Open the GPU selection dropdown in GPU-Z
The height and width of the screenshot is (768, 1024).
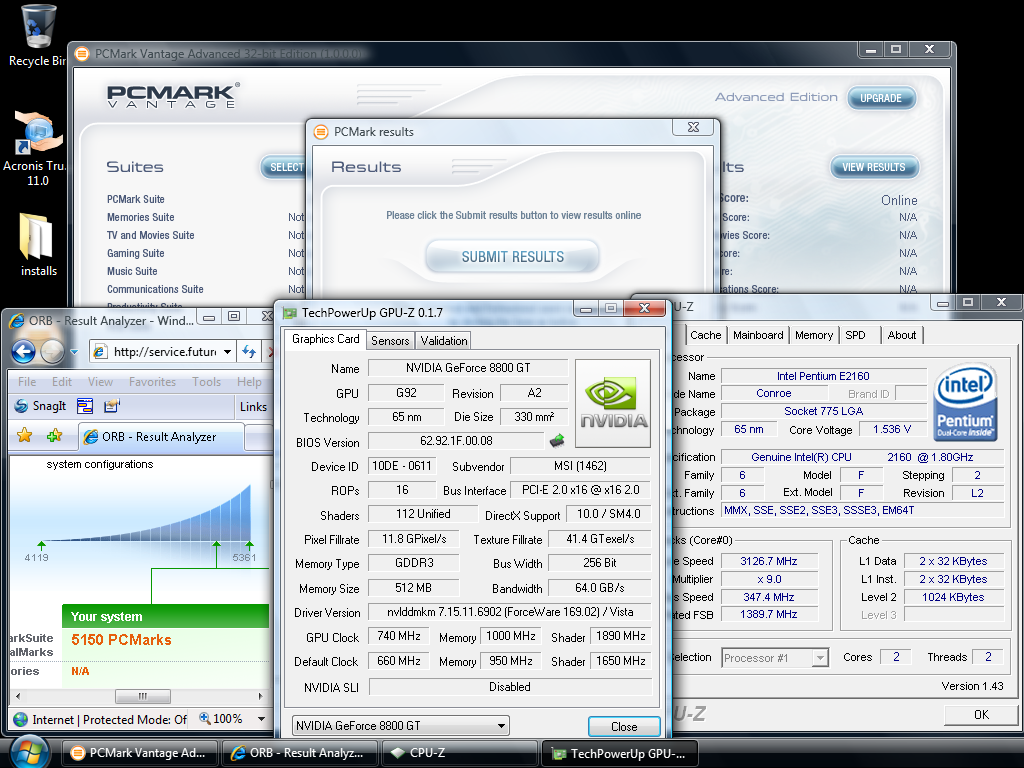[502, 726]
